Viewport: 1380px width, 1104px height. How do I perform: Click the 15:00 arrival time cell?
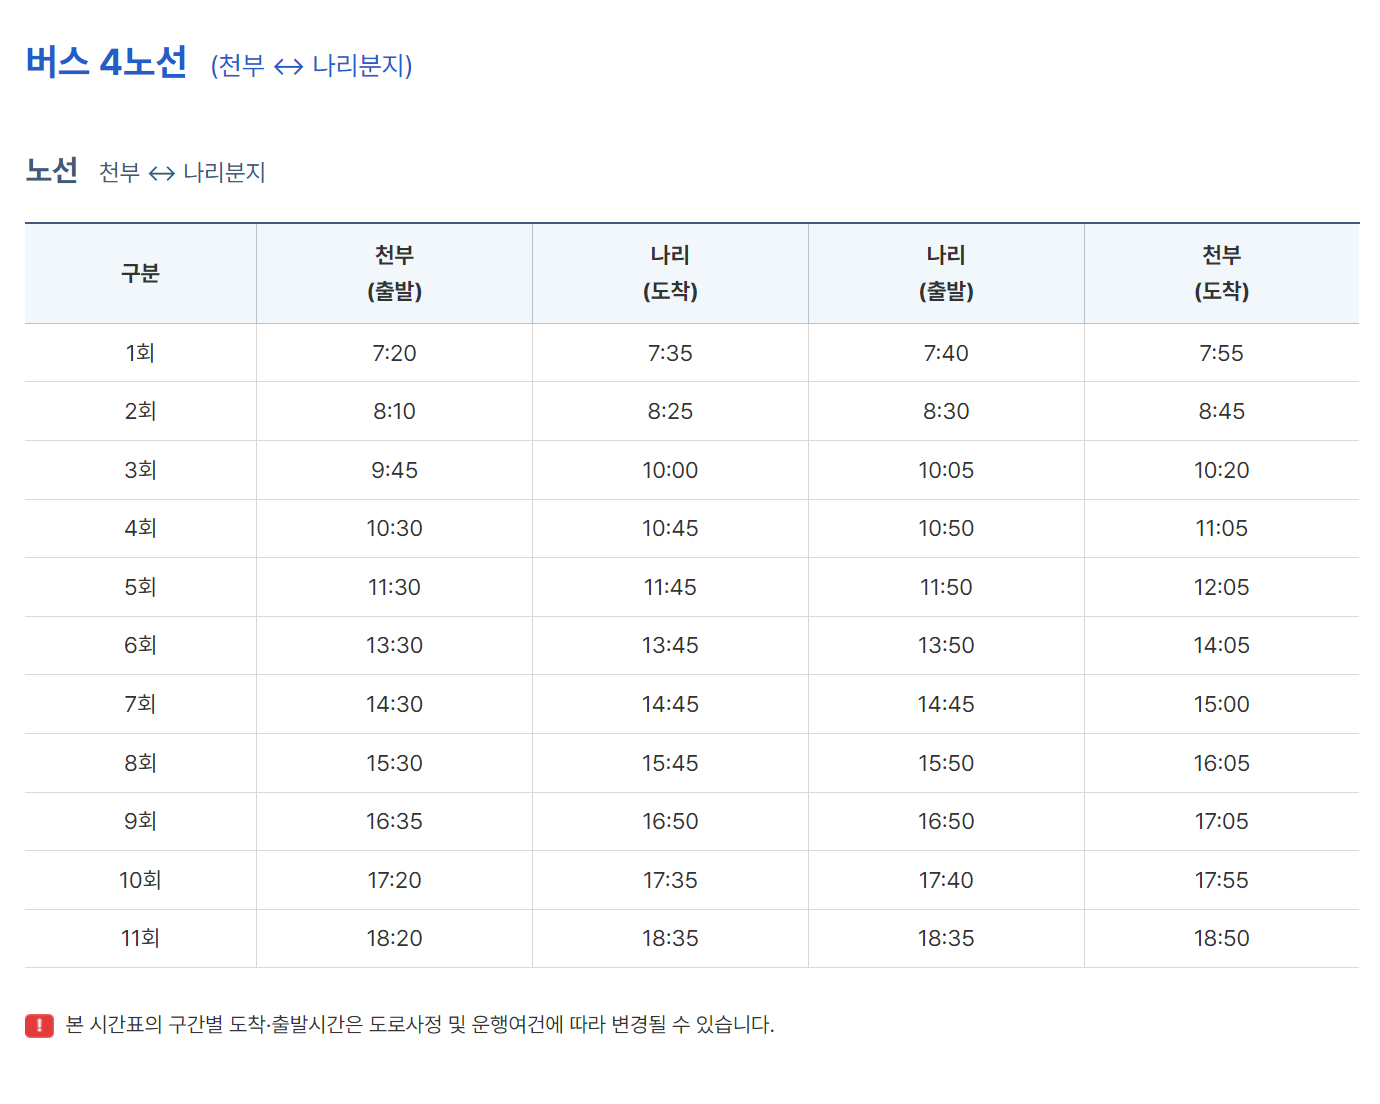(x=1222, y=704)
